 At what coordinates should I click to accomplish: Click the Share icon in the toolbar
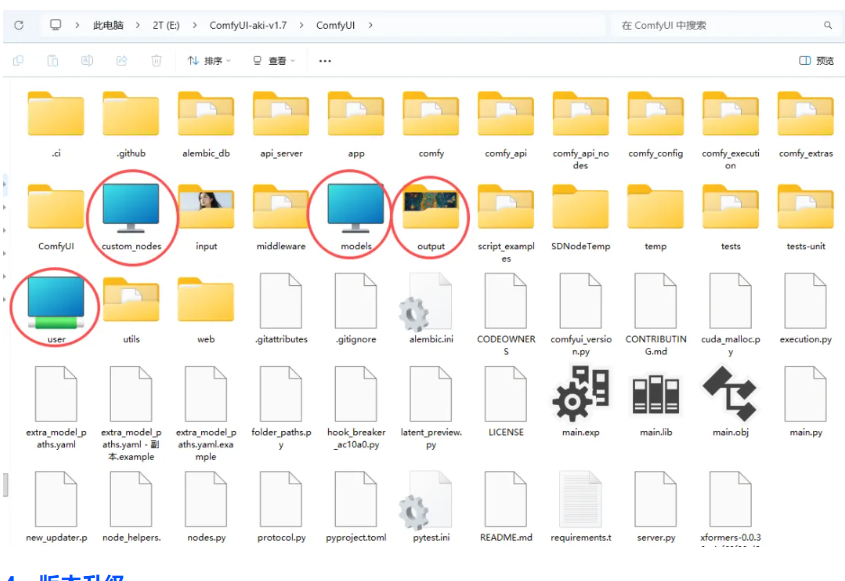(122, 60)
